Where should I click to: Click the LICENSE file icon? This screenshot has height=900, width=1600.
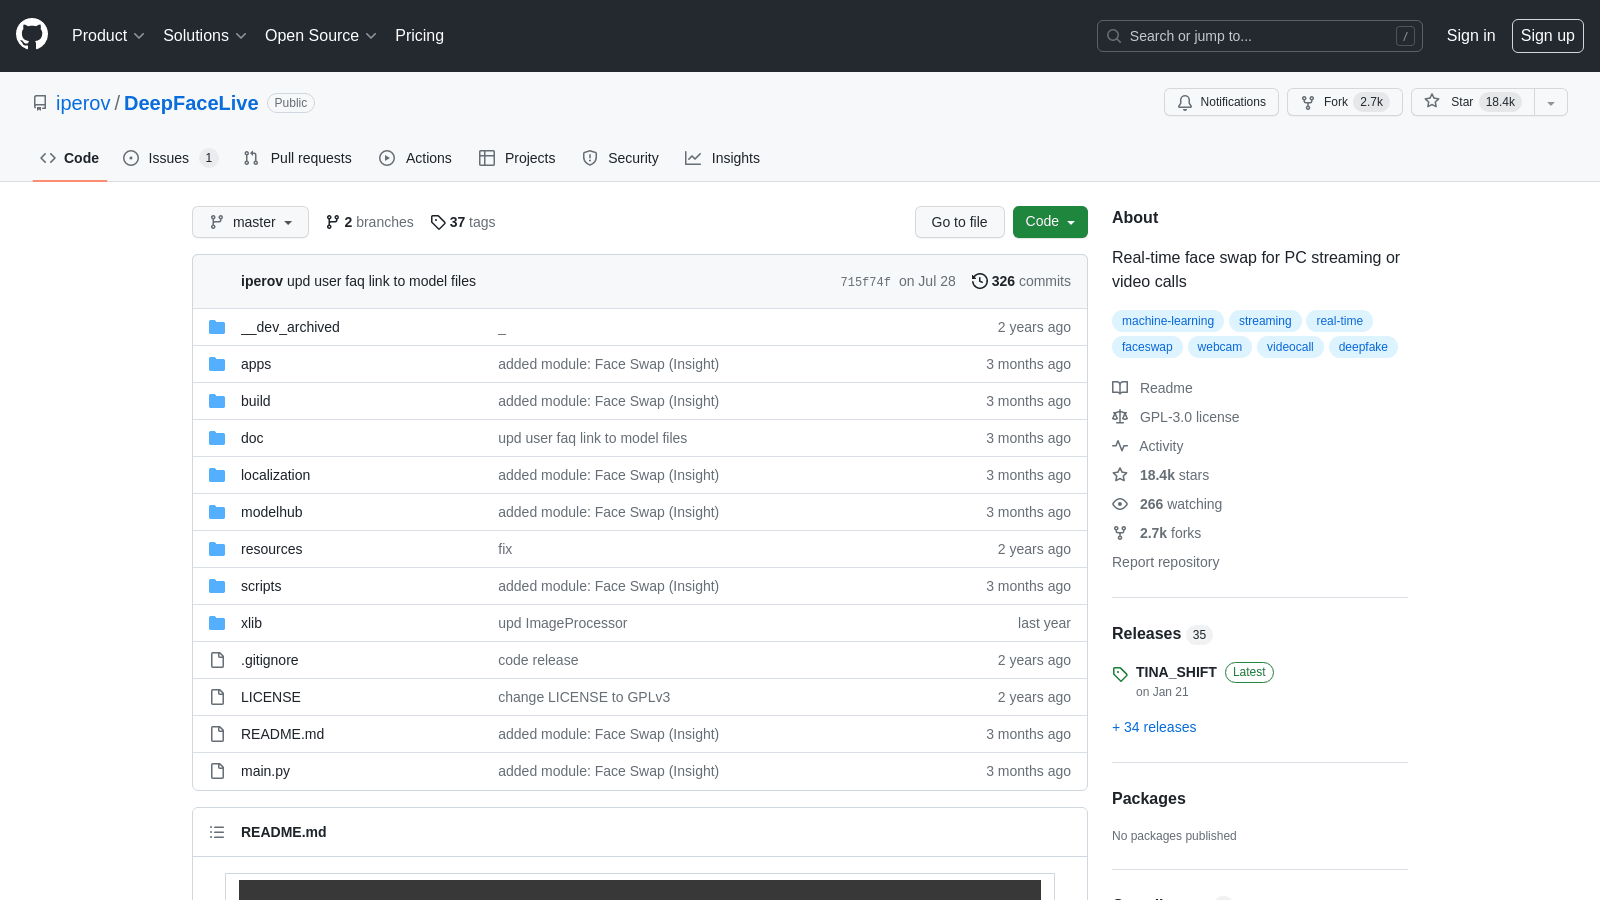click(217, 697)
